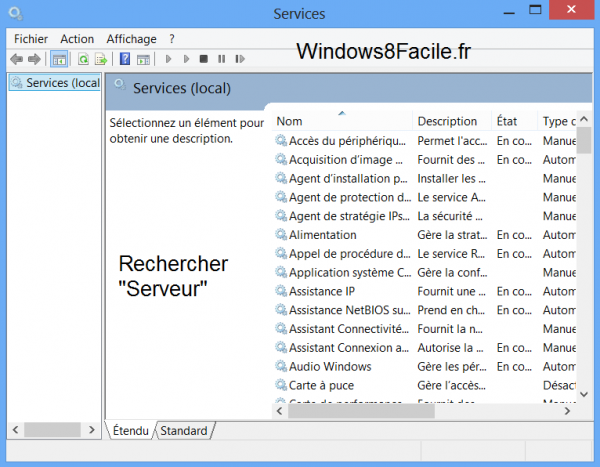Click the Gère les pér... description cell
600x467 pixels.
[x=452, y=366]
